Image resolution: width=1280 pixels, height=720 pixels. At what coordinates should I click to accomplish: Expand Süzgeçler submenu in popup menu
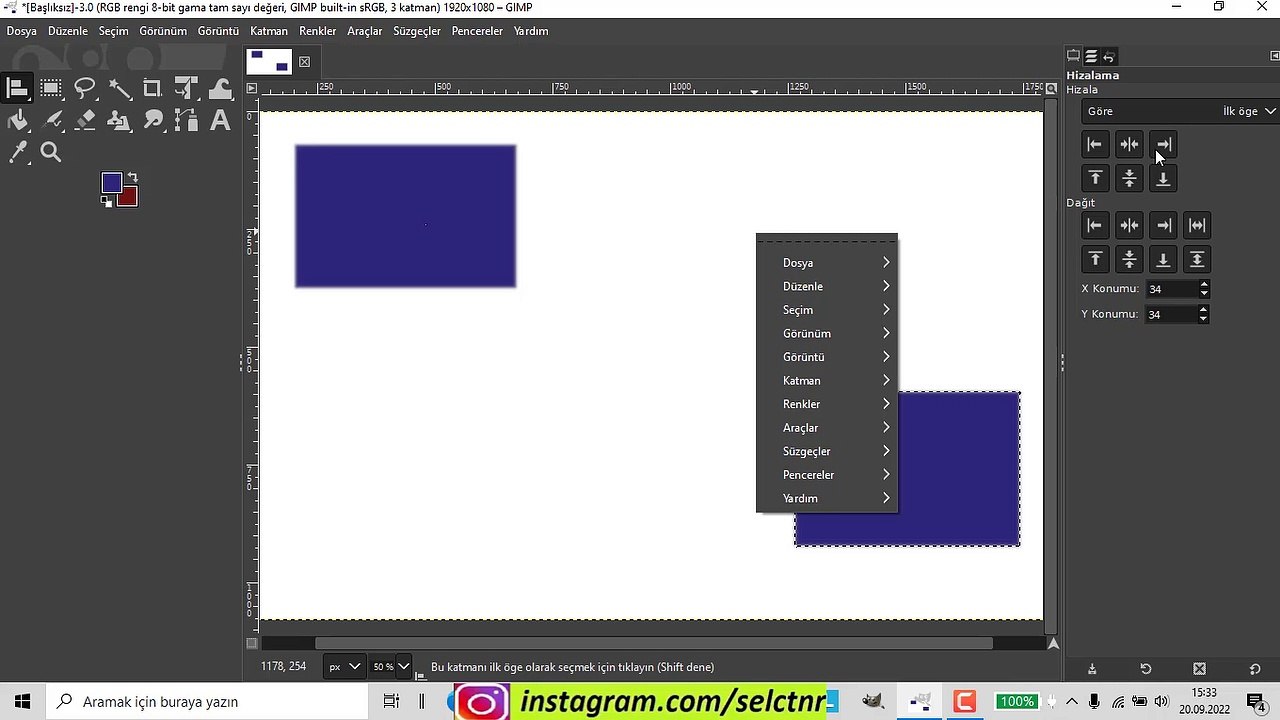827,451
